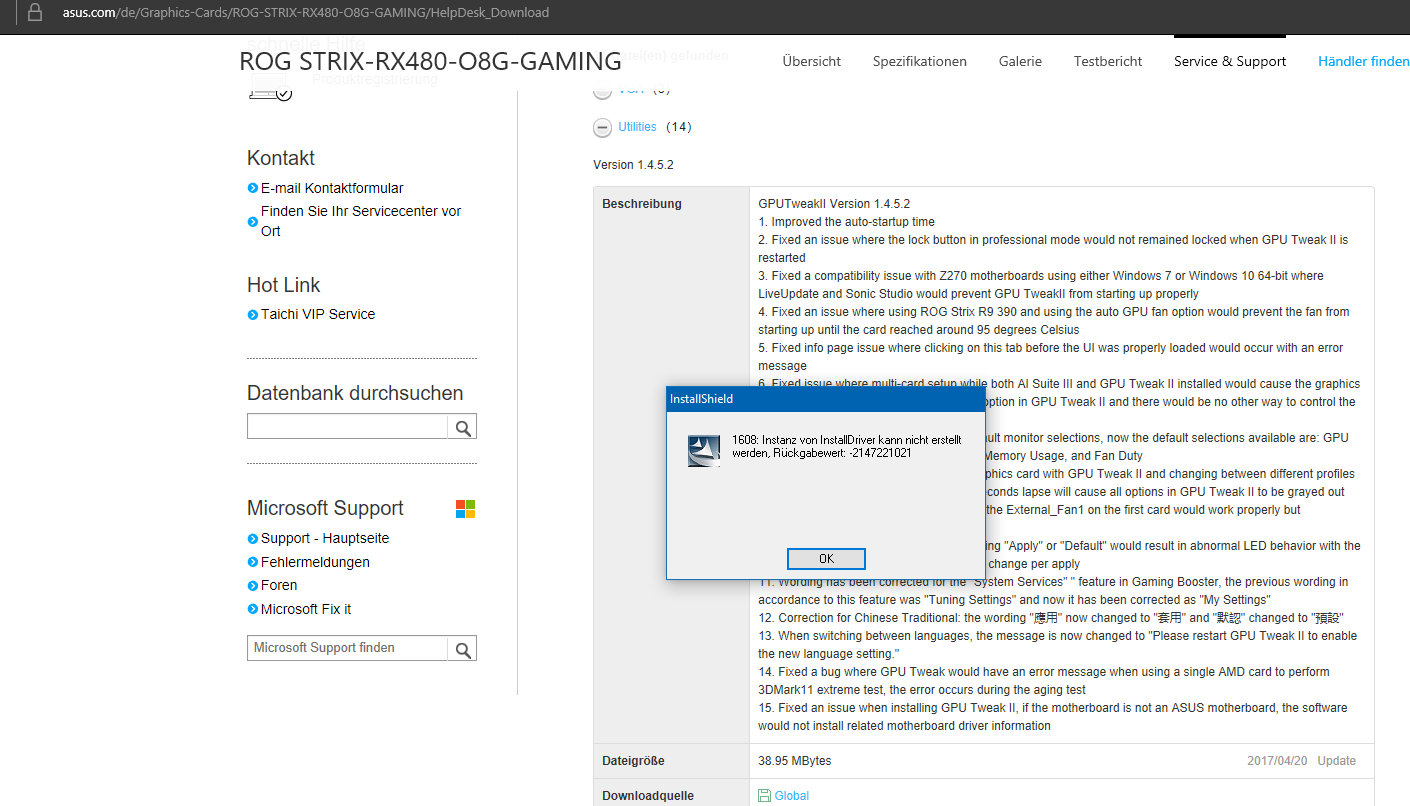
Task: Click OK in the InstallShield dialog
Action: 826,558
